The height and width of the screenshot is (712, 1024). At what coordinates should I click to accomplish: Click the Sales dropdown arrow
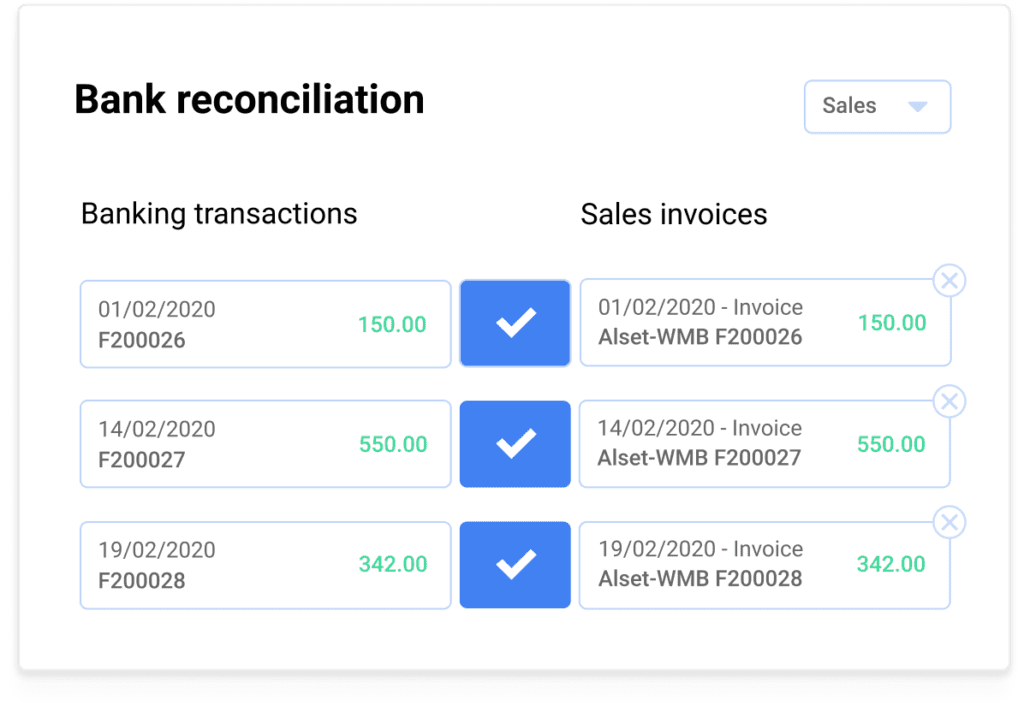(x=917, y=106)
